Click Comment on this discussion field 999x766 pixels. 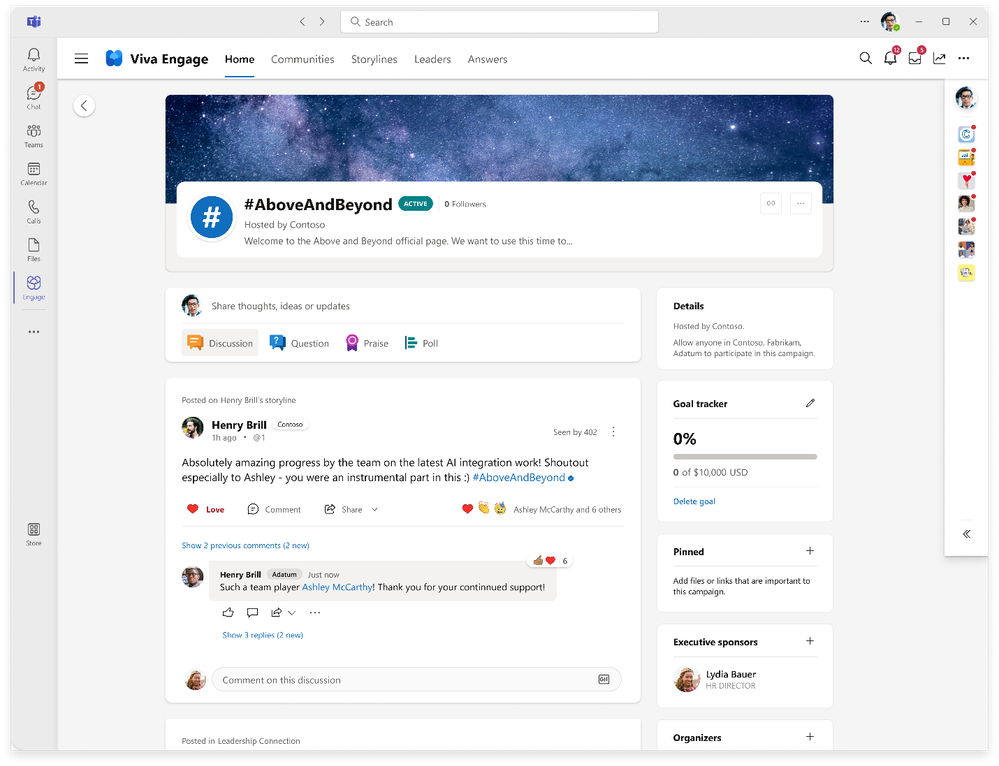(x=416, y=679)
